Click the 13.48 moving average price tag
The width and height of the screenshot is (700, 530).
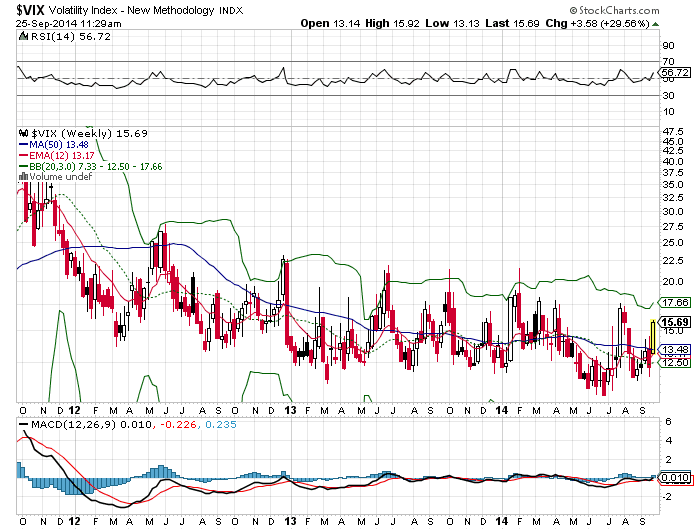click(675, 350)
